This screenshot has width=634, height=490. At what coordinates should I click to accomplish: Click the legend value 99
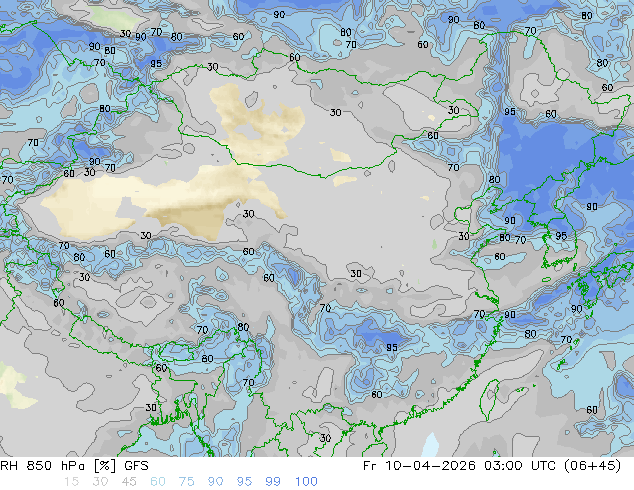(273, 482)
